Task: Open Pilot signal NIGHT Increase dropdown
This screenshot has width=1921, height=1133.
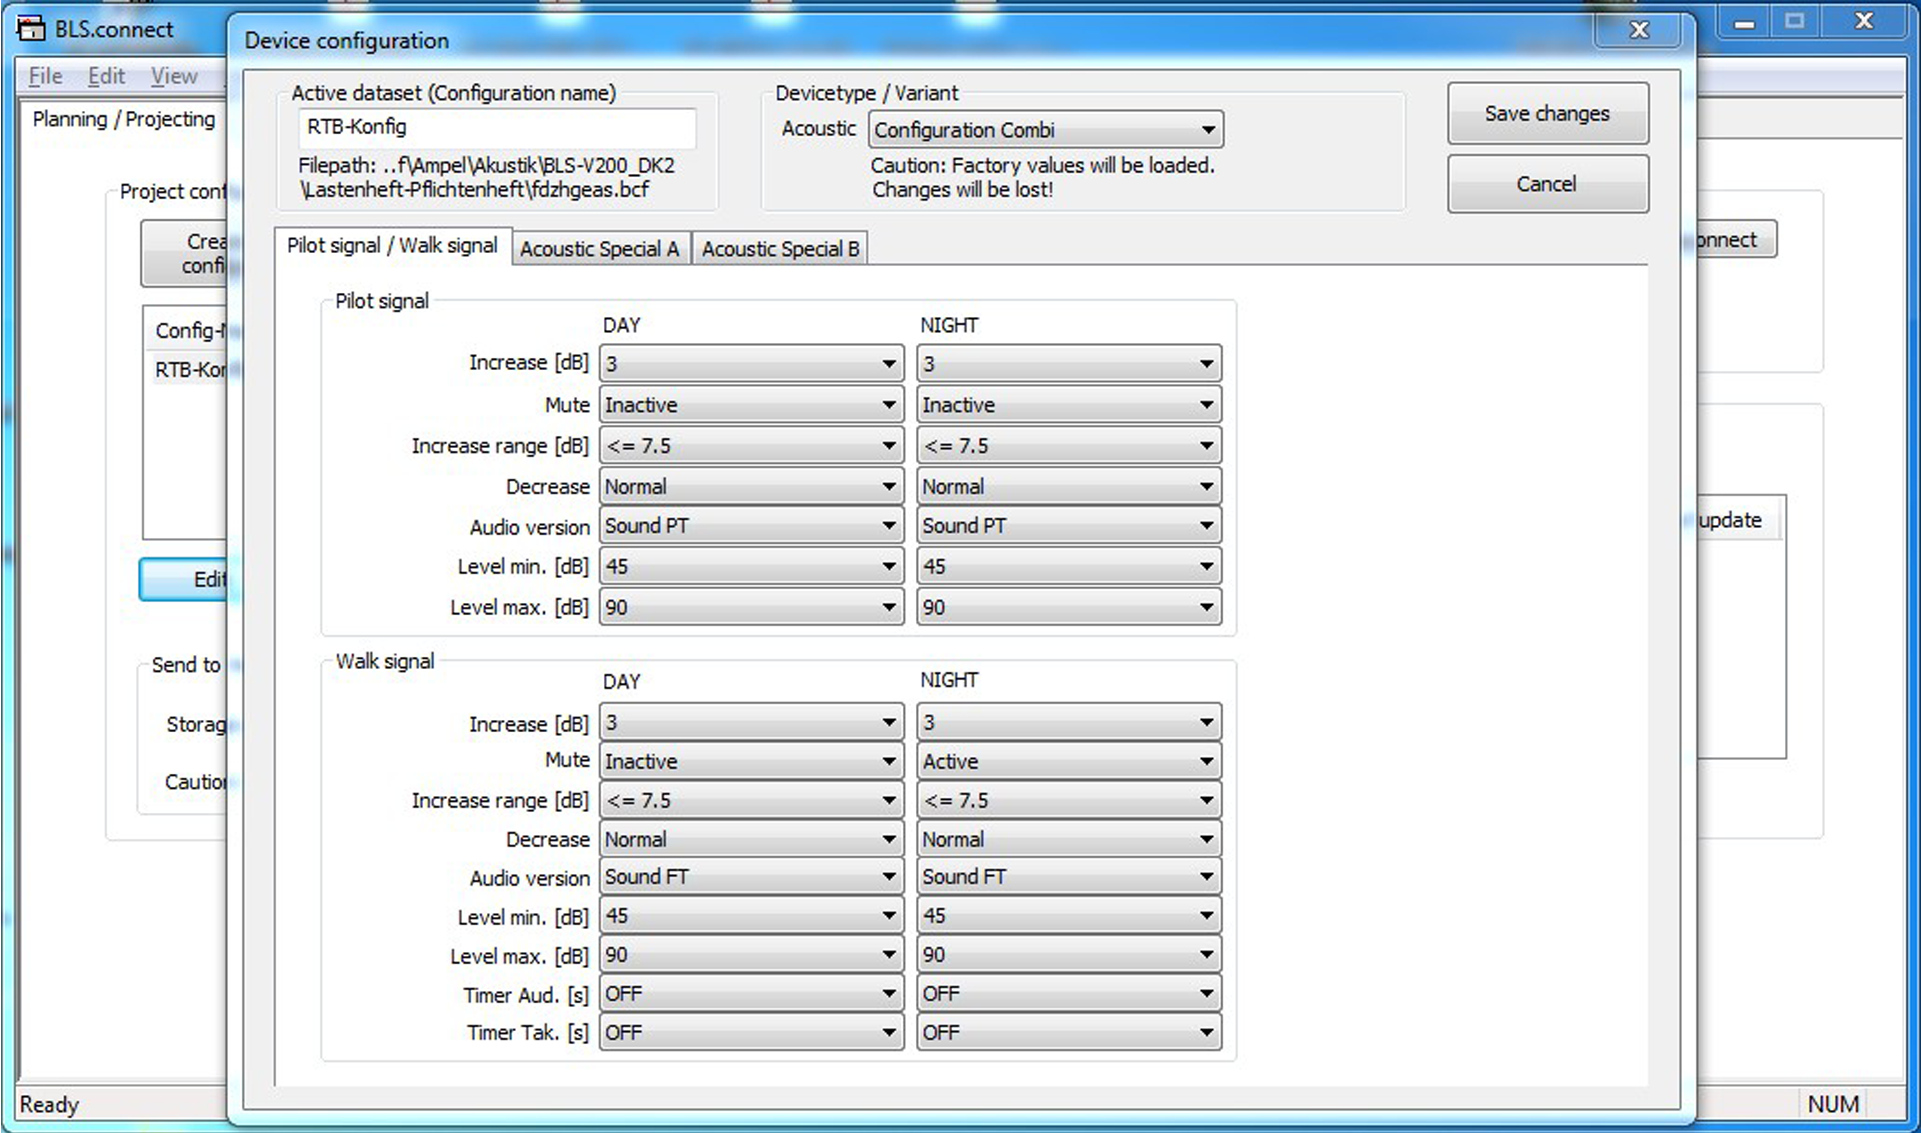Action: pos(1069,363)
